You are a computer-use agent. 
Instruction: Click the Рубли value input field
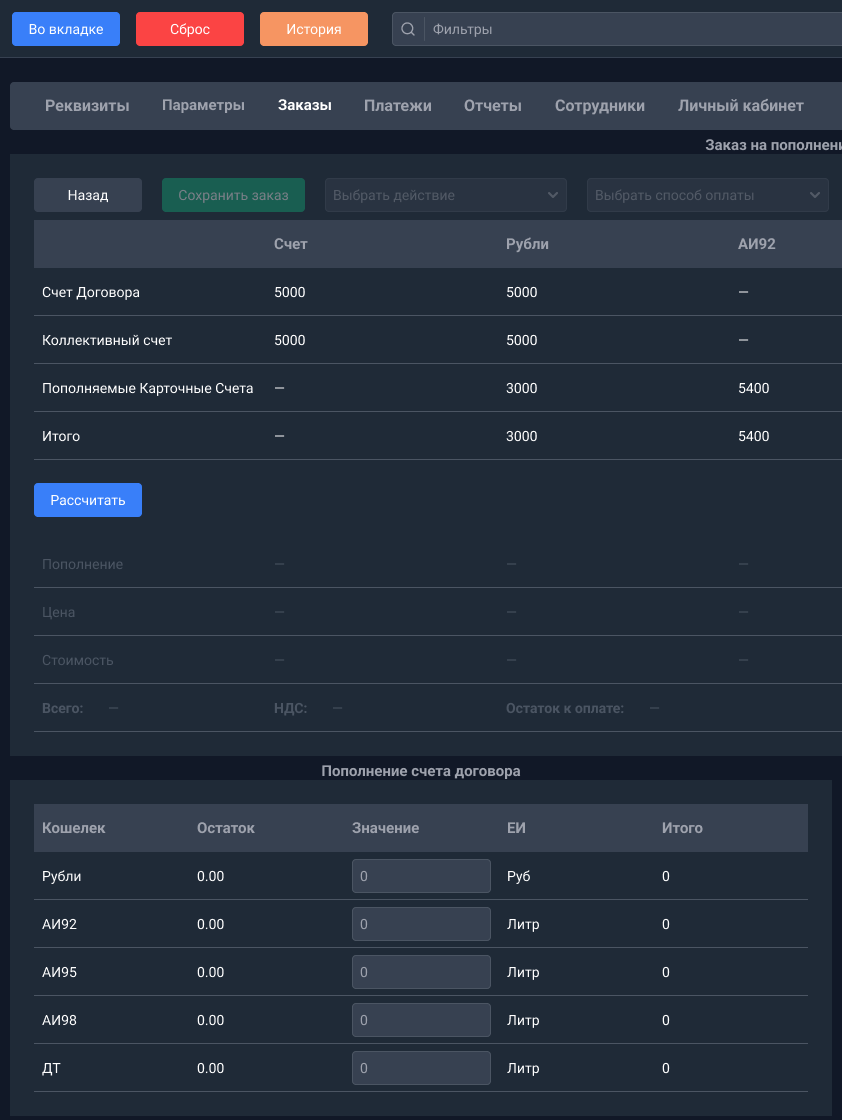point(421,876)
